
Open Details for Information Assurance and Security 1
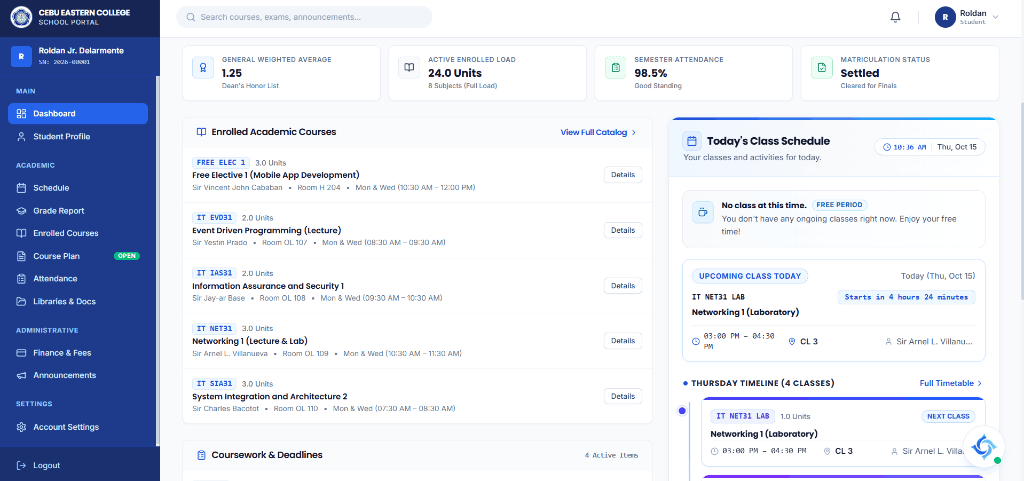coord(622,285)
